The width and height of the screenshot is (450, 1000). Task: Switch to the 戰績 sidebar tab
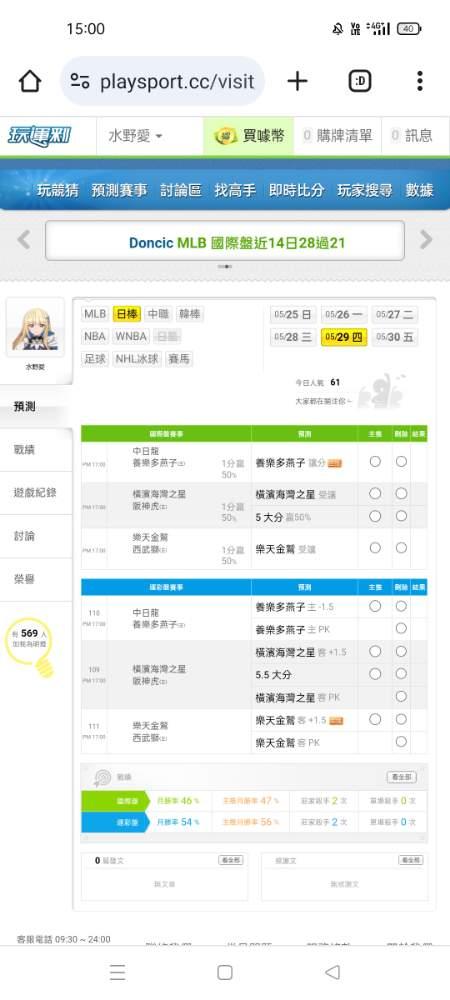point(24,450)
